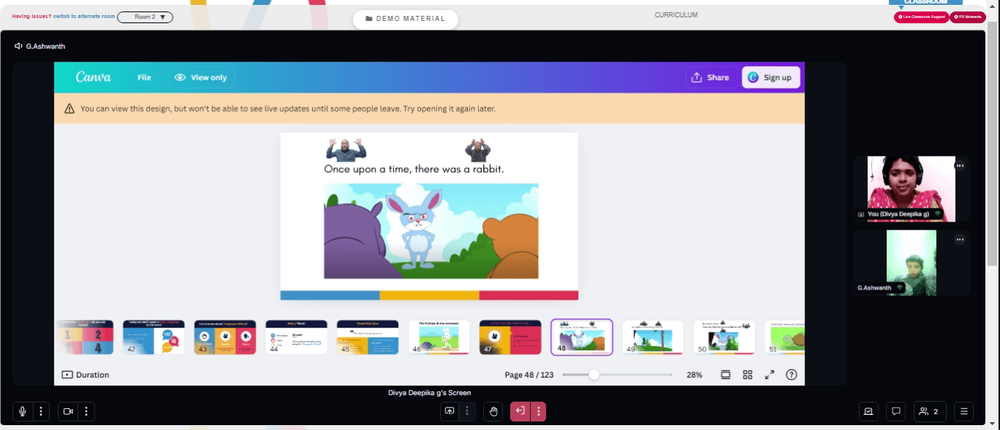Select slide thumbnail 42
Viewport: 1000px width, 430px height.
[x=154, y=337]
